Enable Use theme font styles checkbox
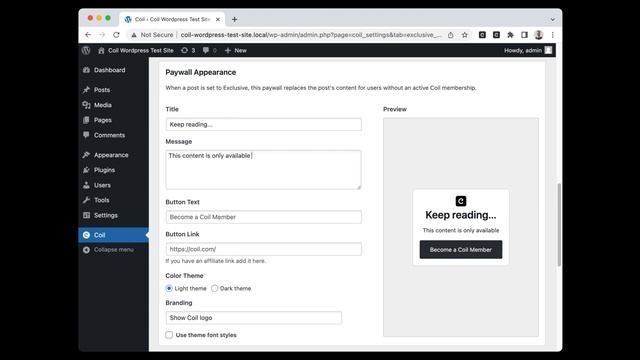 coord(169,335)
